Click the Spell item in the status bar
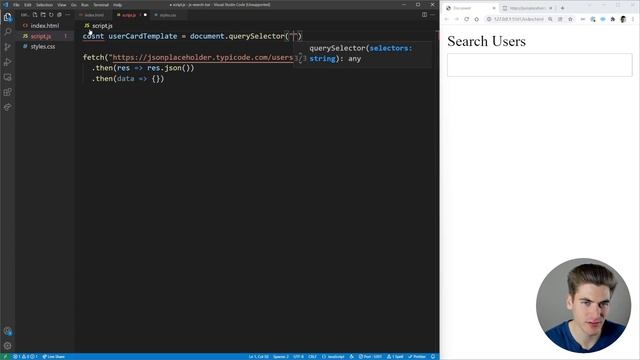Image resolution: width=640 pixels, height=360 pixels. [395, 357]
